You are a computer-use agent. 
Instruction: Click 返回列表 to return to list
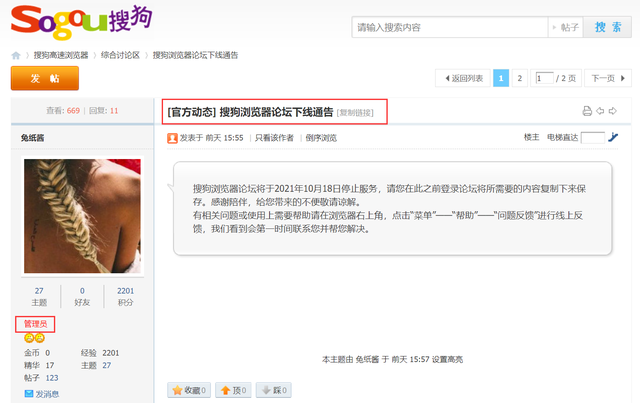click(463, 78)
